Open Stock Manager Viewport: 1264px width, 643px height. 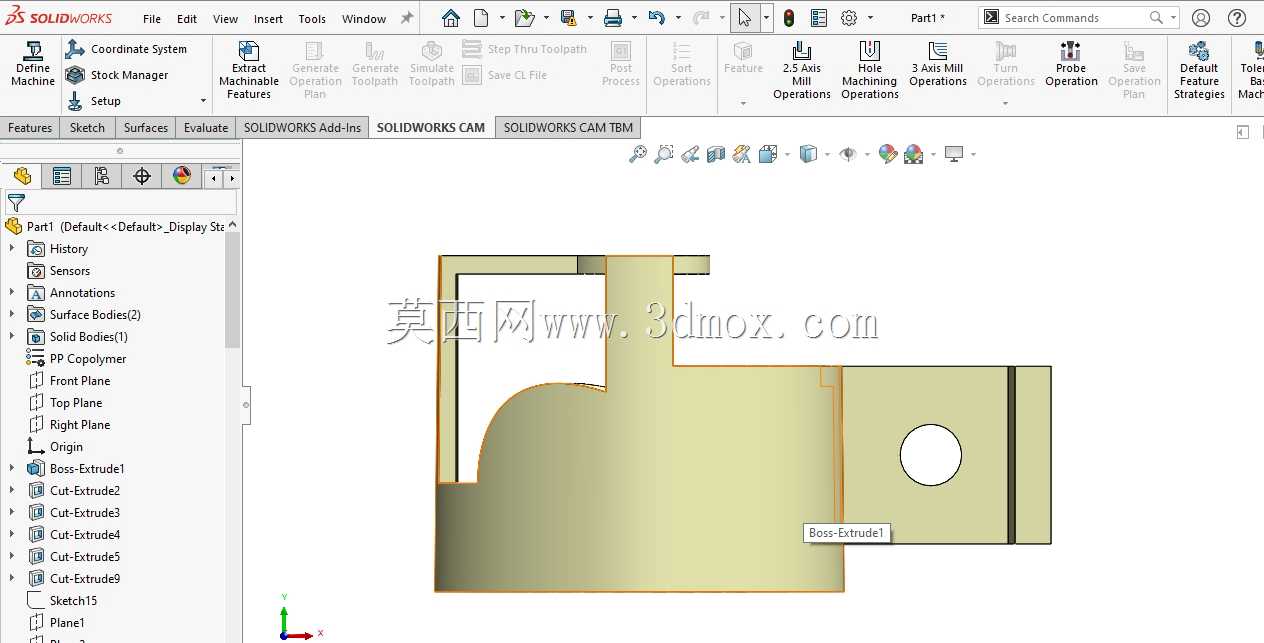(117, 75)
